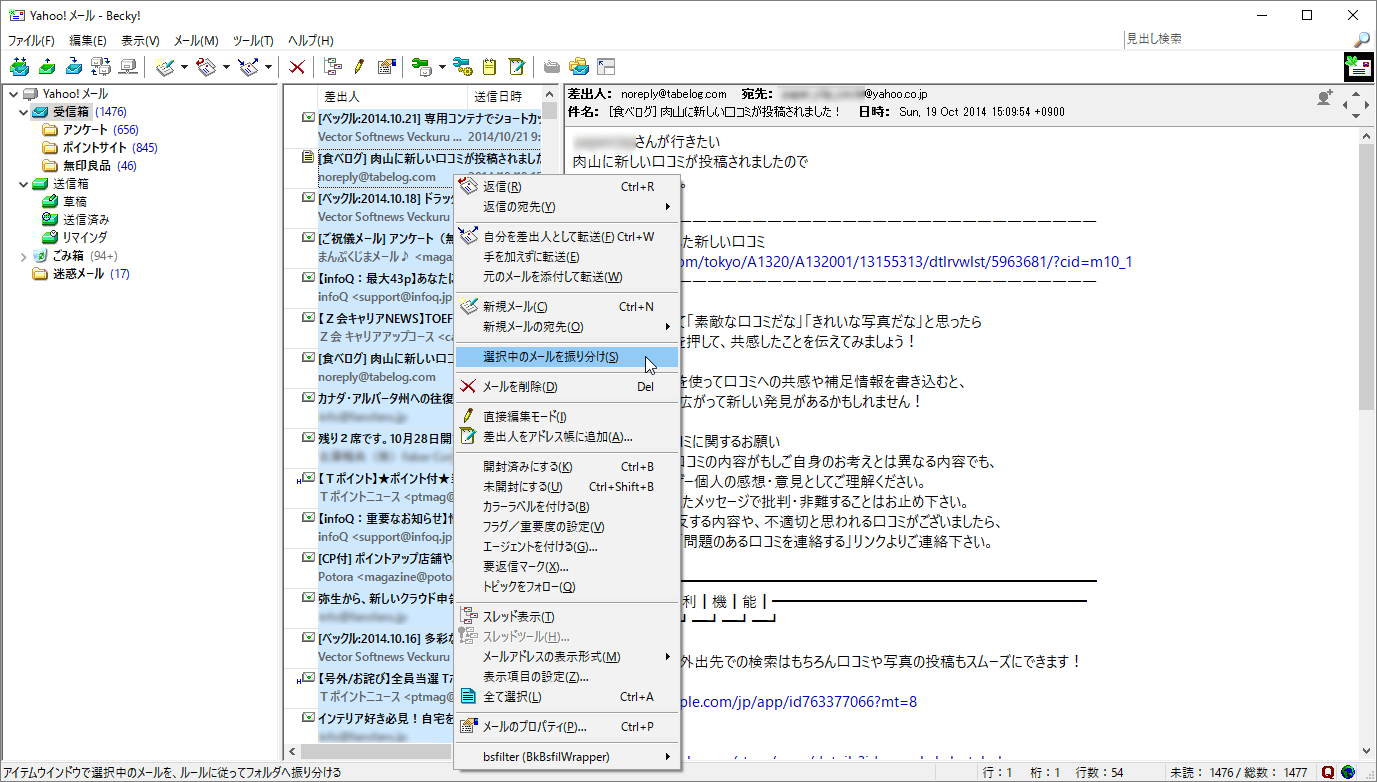
Task: Toggle thread view toolbar icon
Action: [333, 67]
